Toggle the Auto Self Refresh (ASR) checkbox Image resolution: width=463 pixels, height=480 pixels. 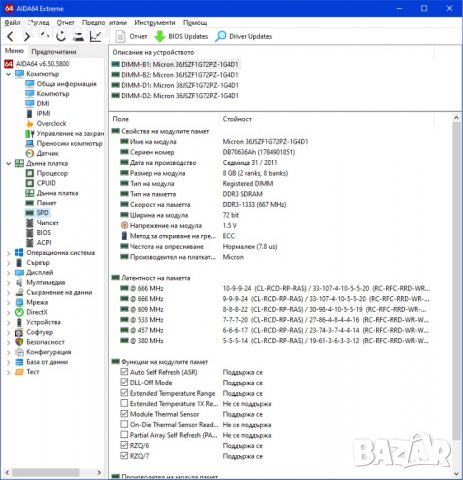click(x=124, y=372)
